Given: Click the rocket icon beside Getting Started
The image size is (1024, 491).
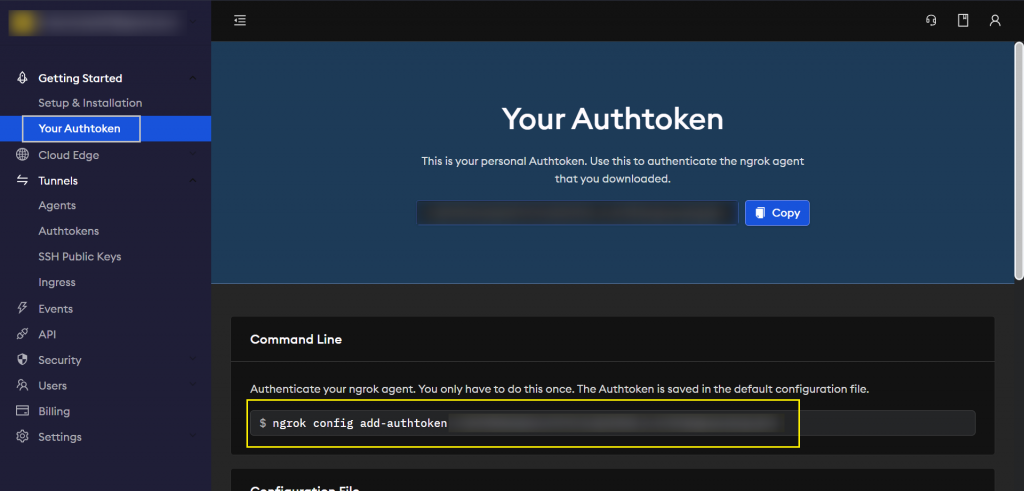Looking at the screenshot, I should [22, 78].
